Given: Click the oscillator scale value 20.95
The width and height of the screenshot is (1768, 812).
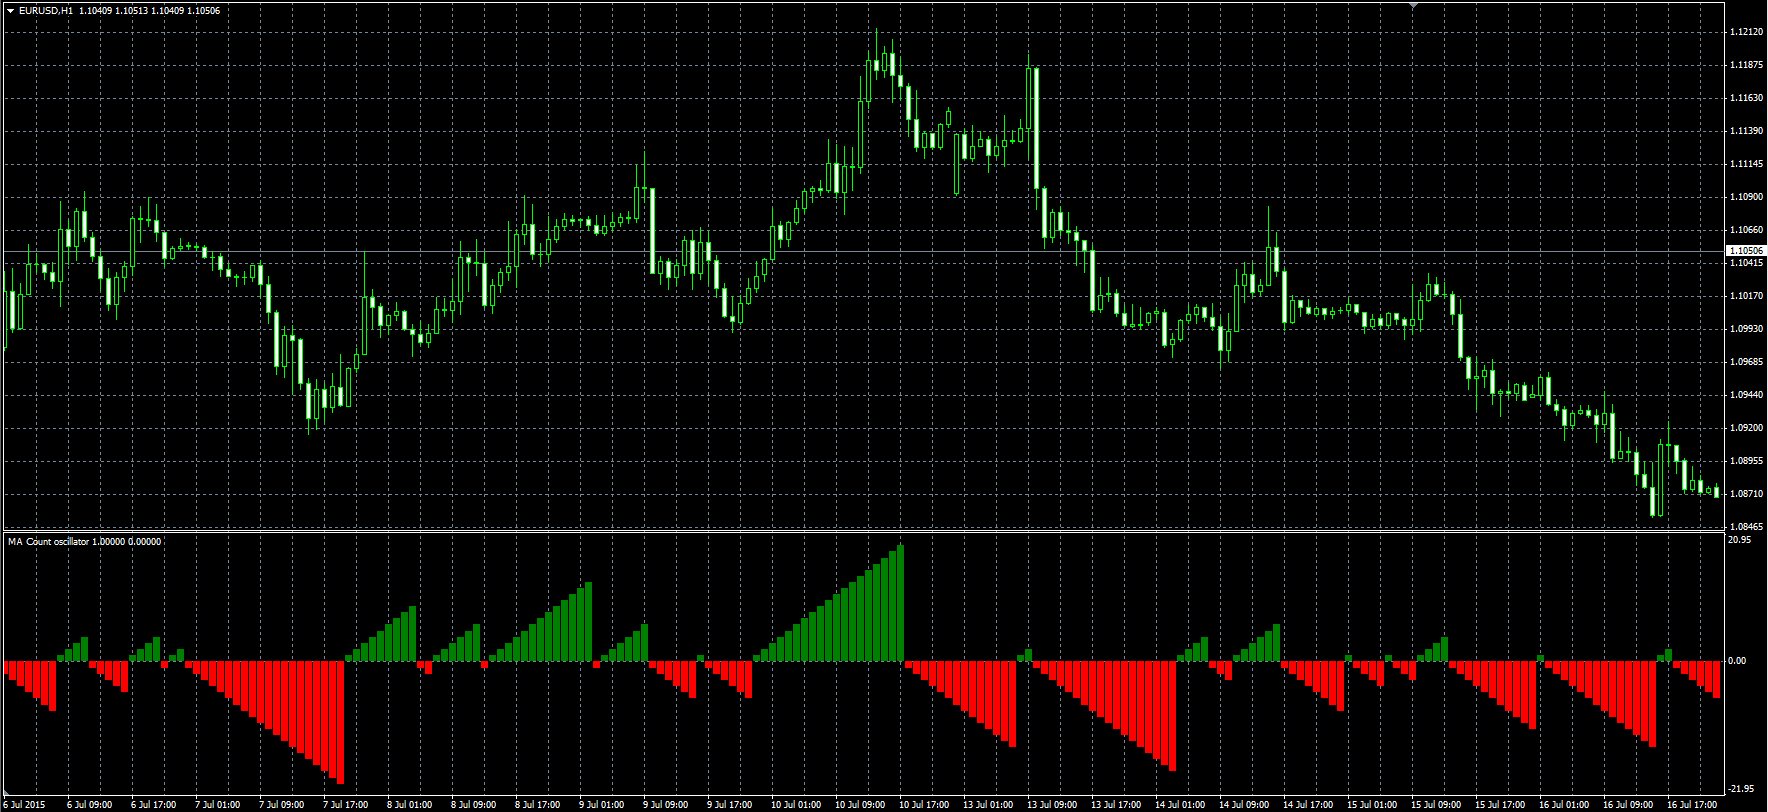Looking at the screenshot, I should (1740, 540).
